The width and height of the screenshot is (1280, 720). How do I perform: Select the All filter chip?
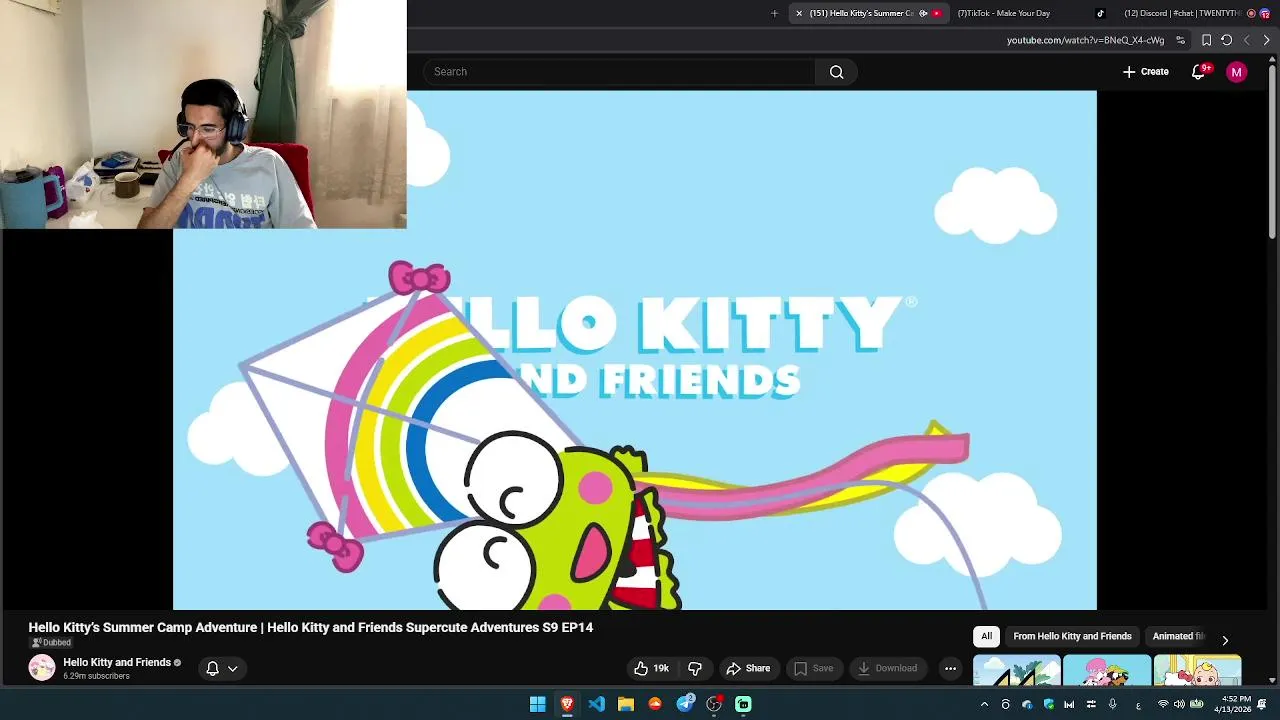pos(986,636)
